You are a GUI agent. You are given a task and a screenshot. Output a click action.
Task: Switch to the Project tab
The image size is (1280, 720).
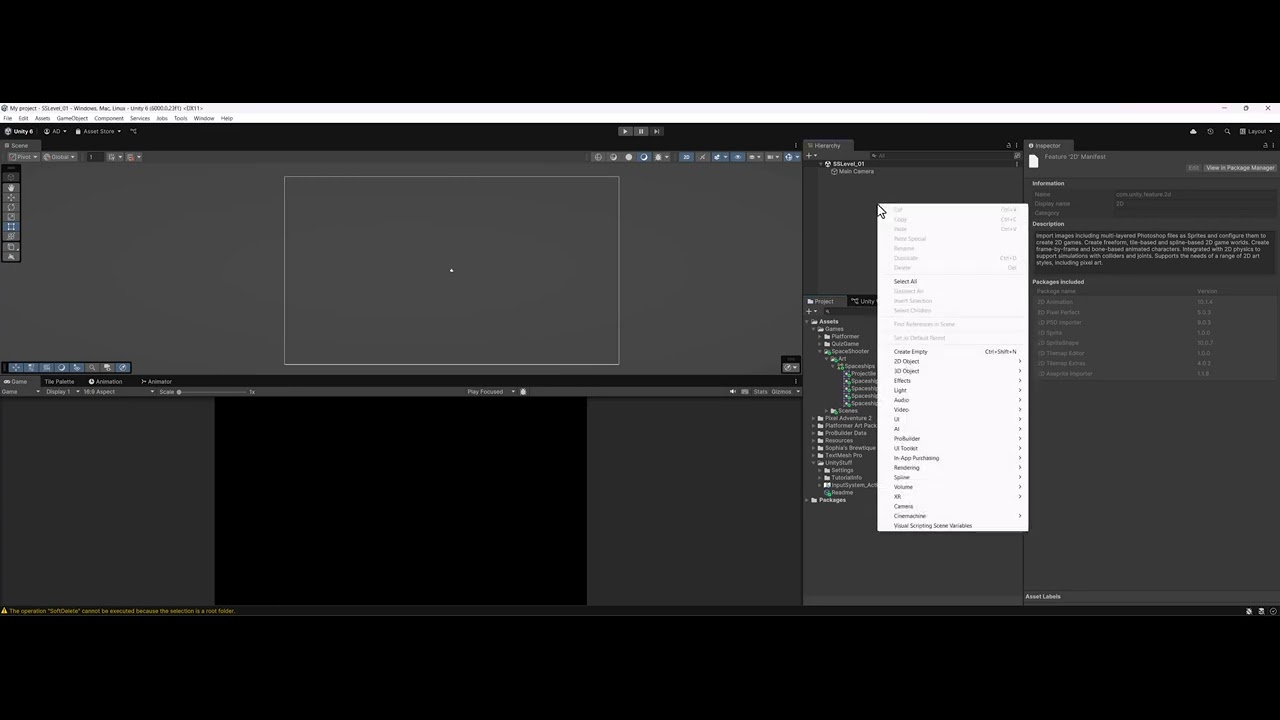pos(823,301)
